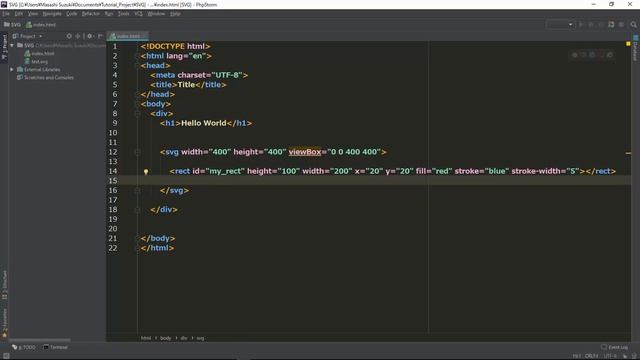Select Scratches and Consoles in project tree
640x360 pixels.
click(x=45, y=78)
